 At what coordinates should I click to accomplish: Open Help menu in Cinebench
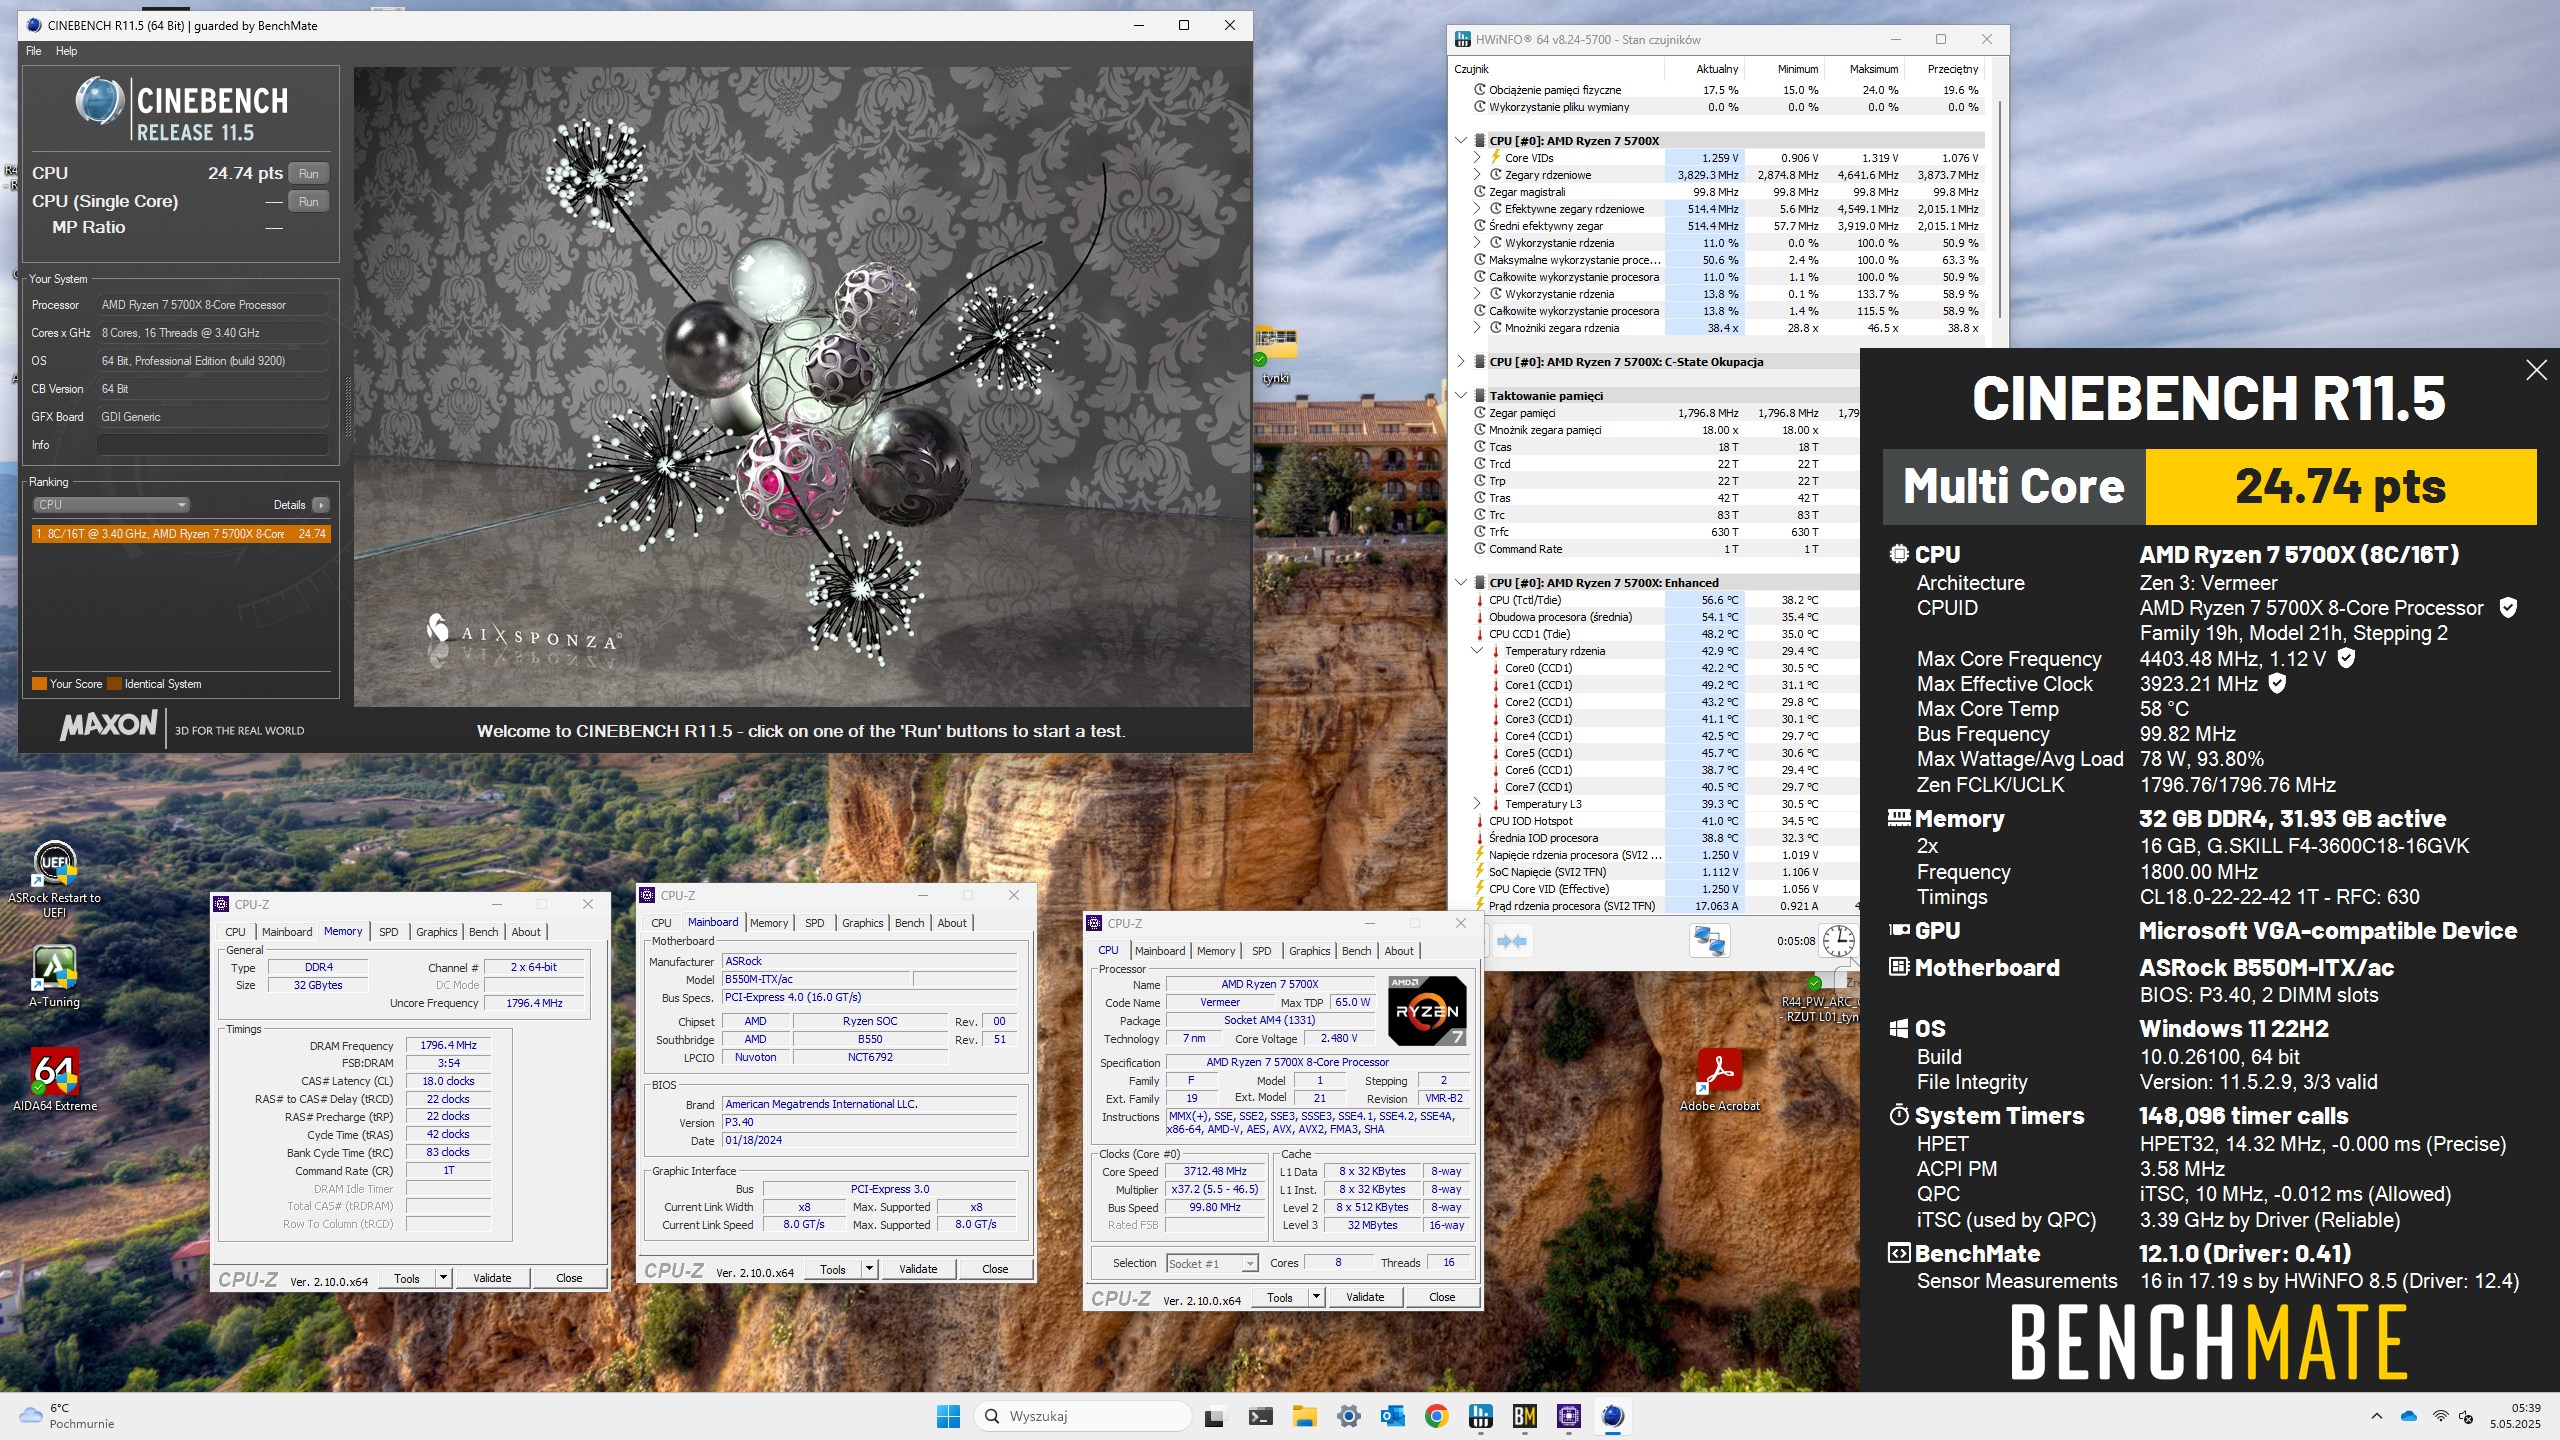tap(66, 51)
